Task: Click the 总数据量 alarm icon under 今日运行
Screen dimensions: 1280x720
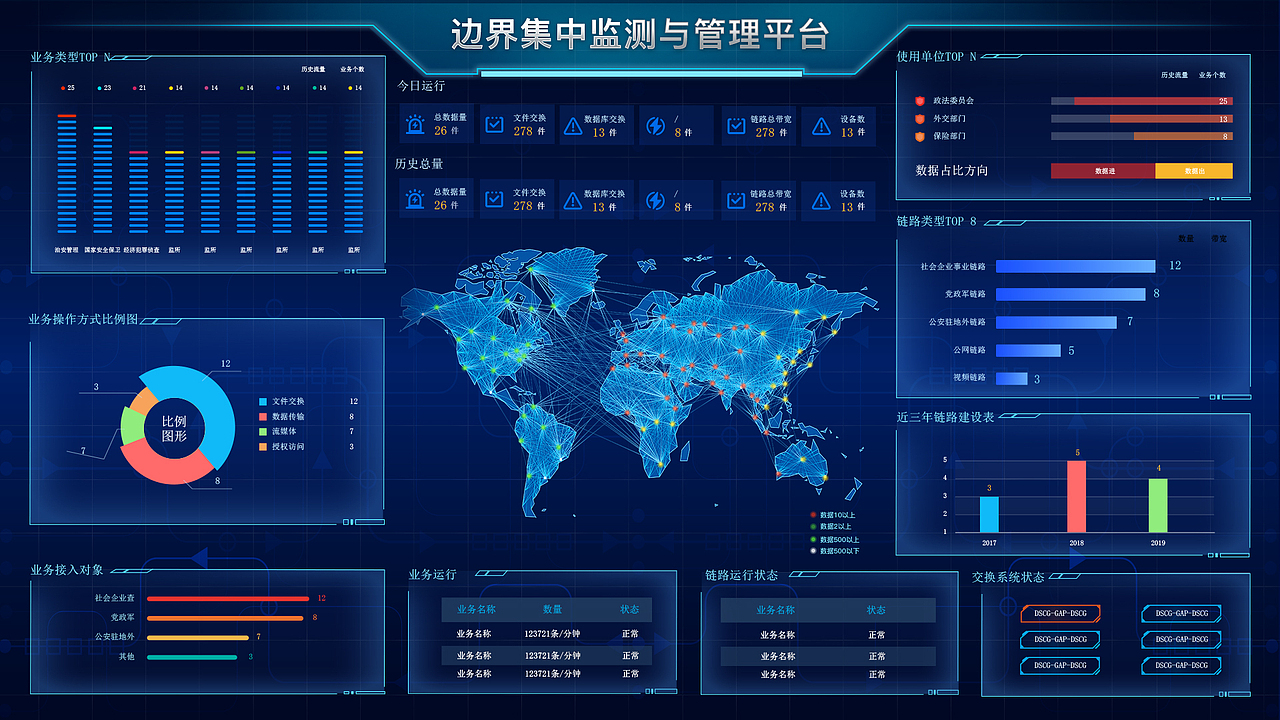Action: click(x=413, y=125)
